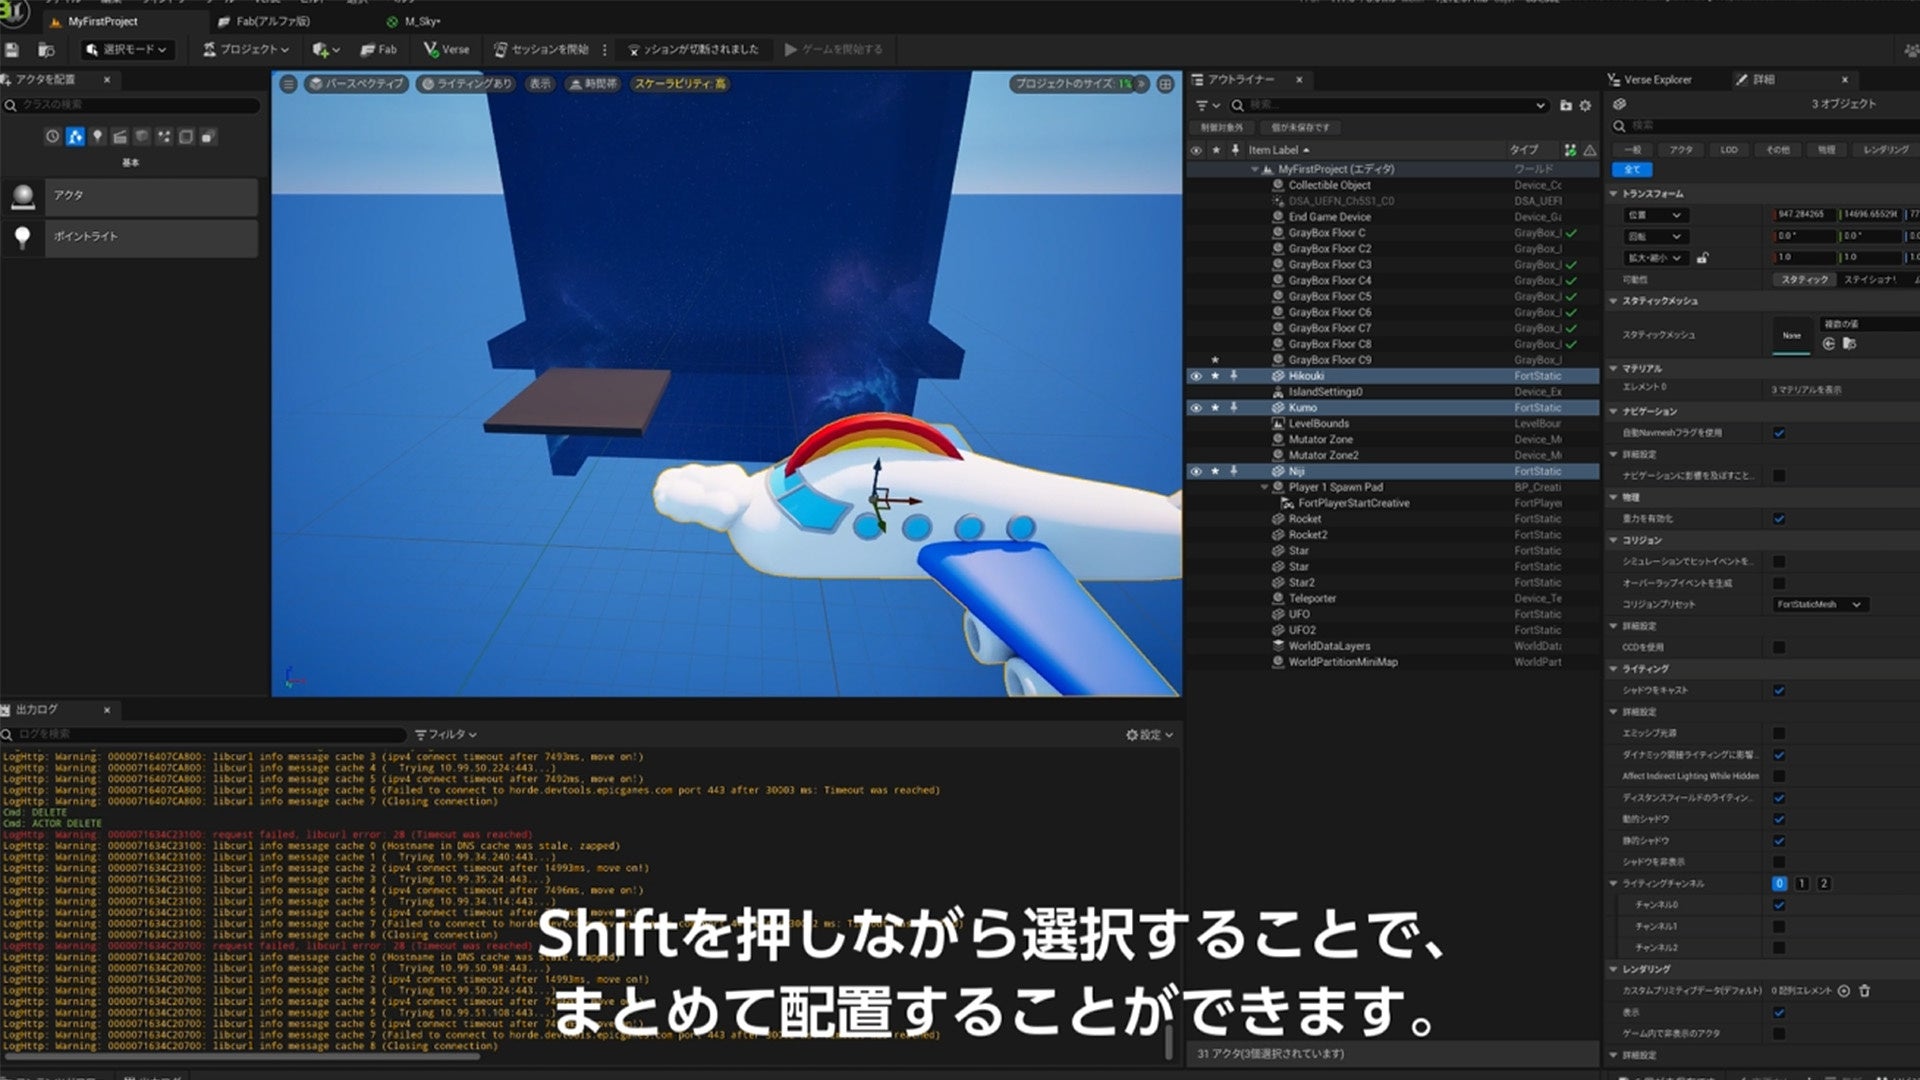Expand Kumo tree item in outliner
This screenshot has height=1080, width=1920.
tap(1259, 407)
